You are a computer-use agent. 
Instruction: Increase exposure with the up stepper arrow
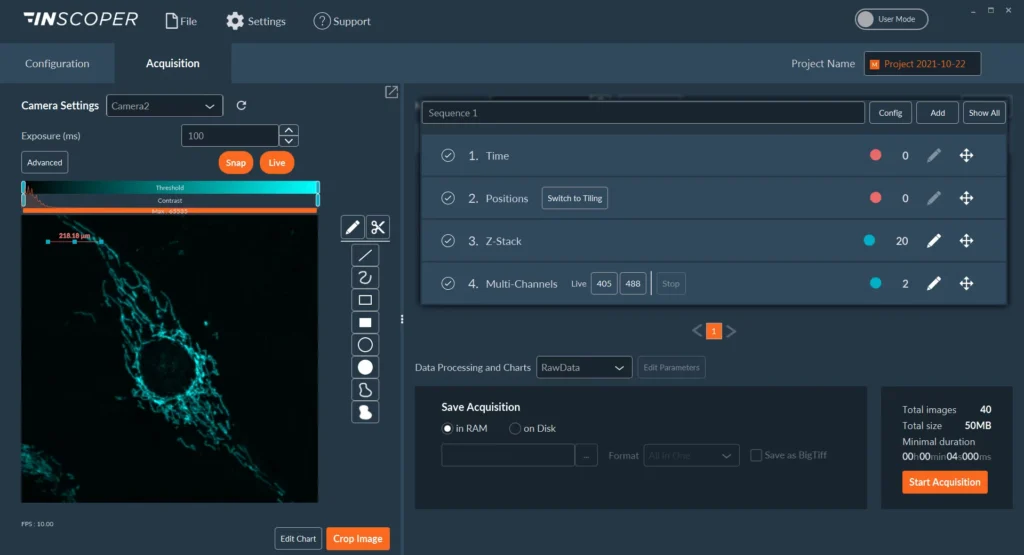pos(288,130)
